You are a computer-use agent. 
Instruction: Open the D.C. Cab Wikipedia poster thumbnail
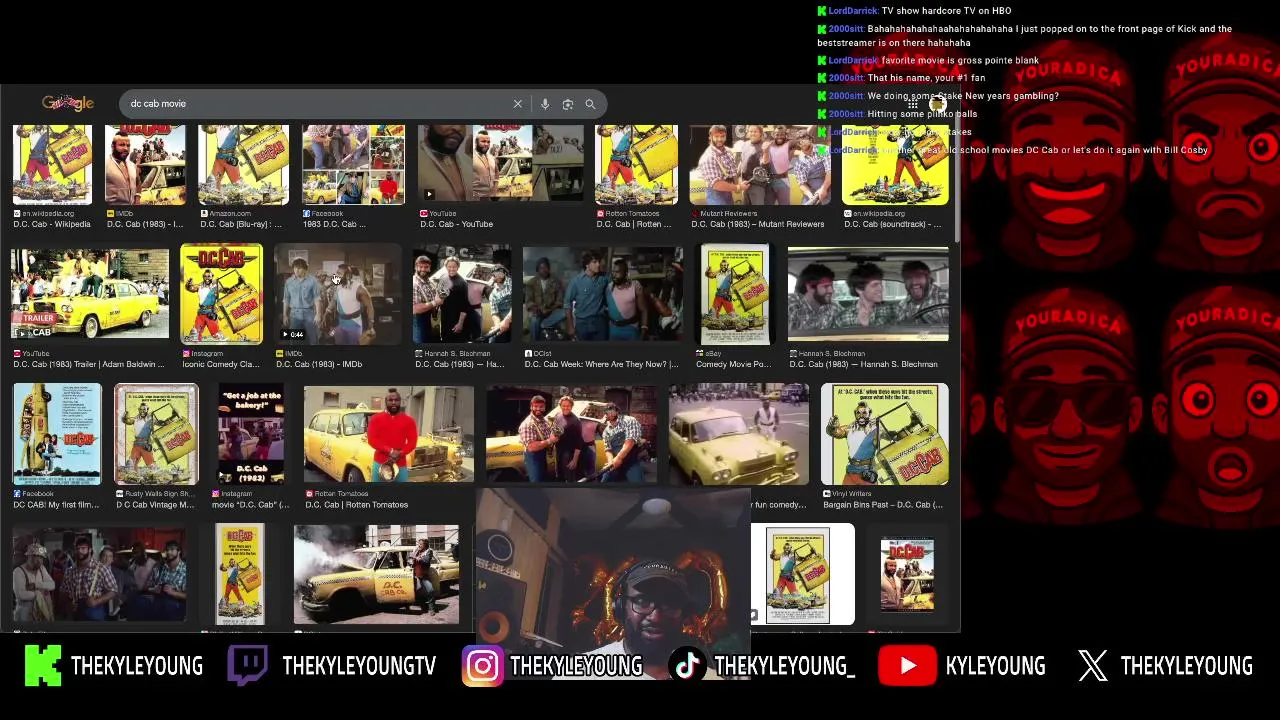pos(52,165)
